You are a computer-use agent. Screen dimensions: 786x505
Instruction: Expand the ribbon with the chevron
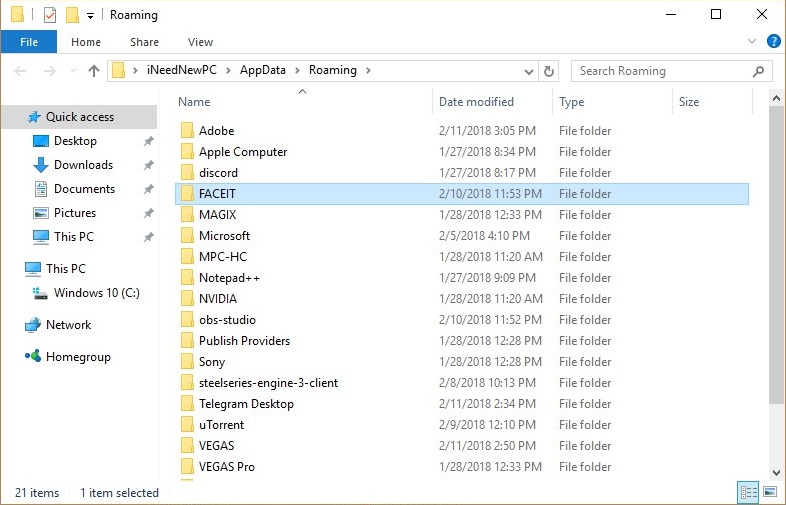click(x=751, y=41)
